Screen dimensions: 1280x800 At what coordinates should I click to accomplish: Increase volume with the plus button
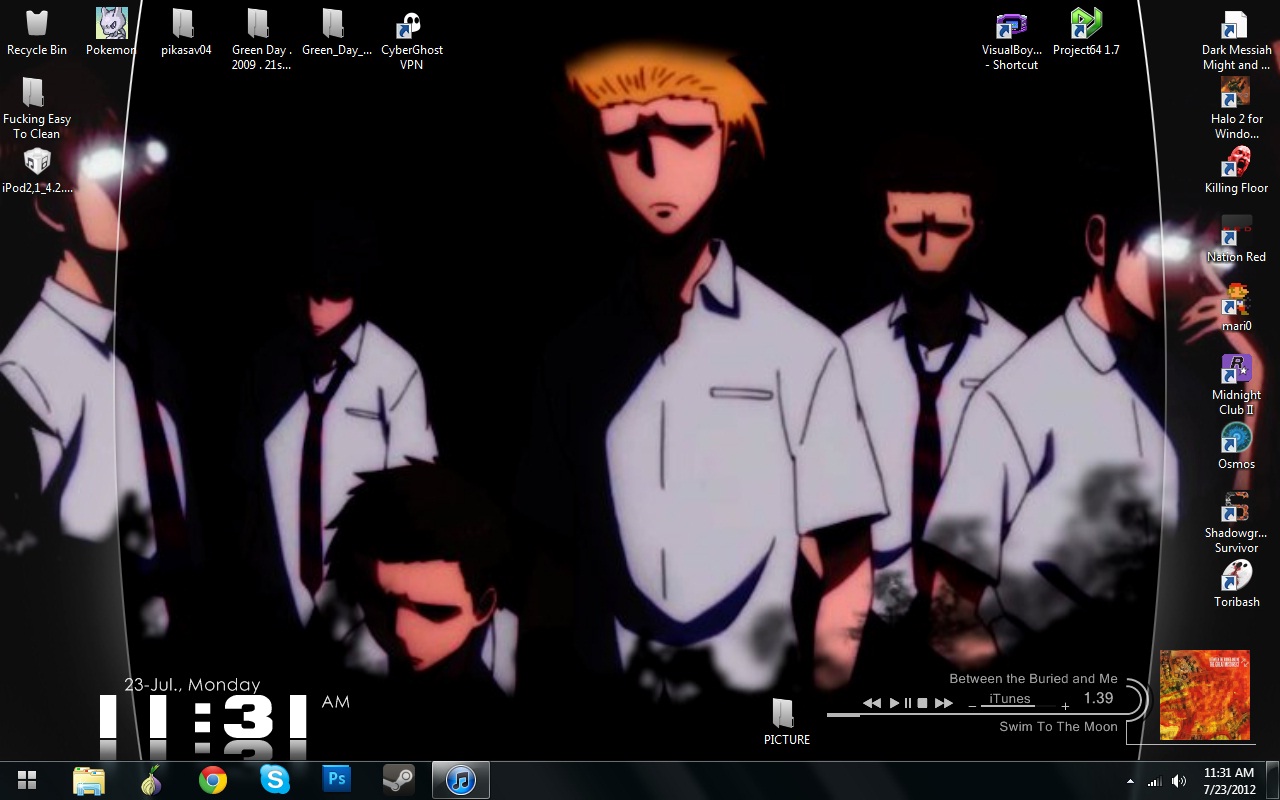(1065, 707)
